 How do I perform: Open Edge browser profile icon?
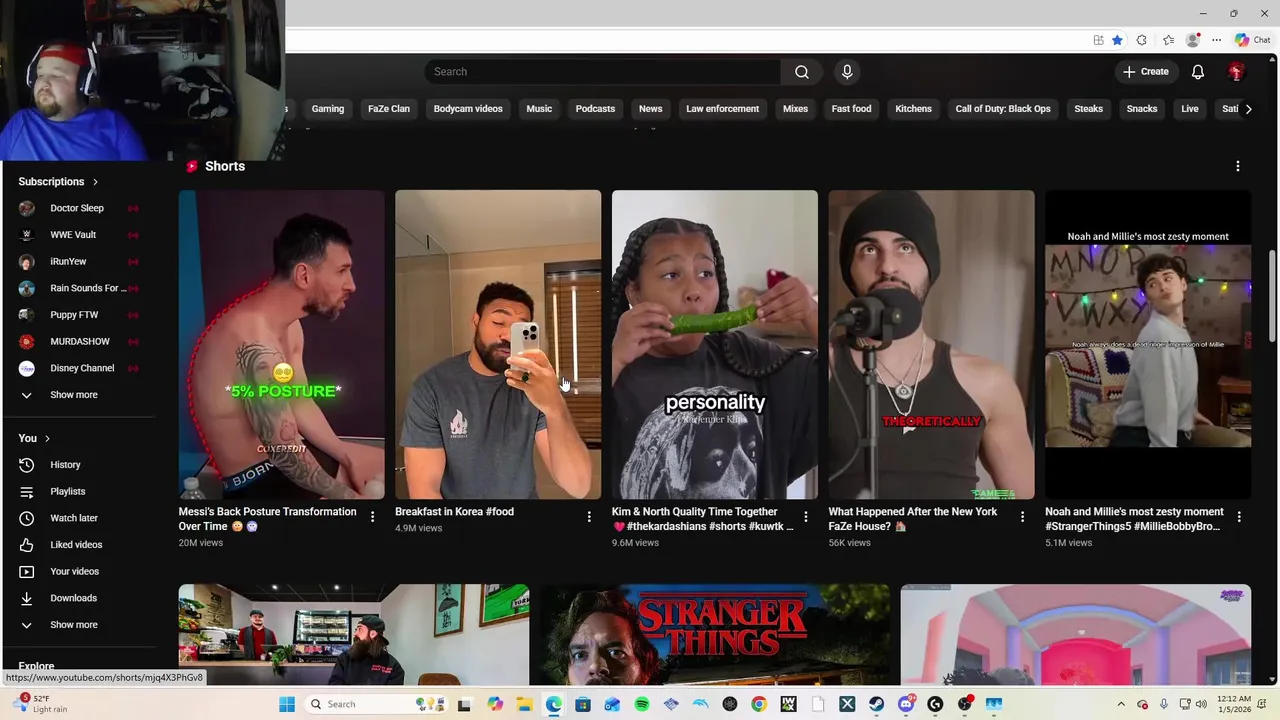coord(1192,40)
